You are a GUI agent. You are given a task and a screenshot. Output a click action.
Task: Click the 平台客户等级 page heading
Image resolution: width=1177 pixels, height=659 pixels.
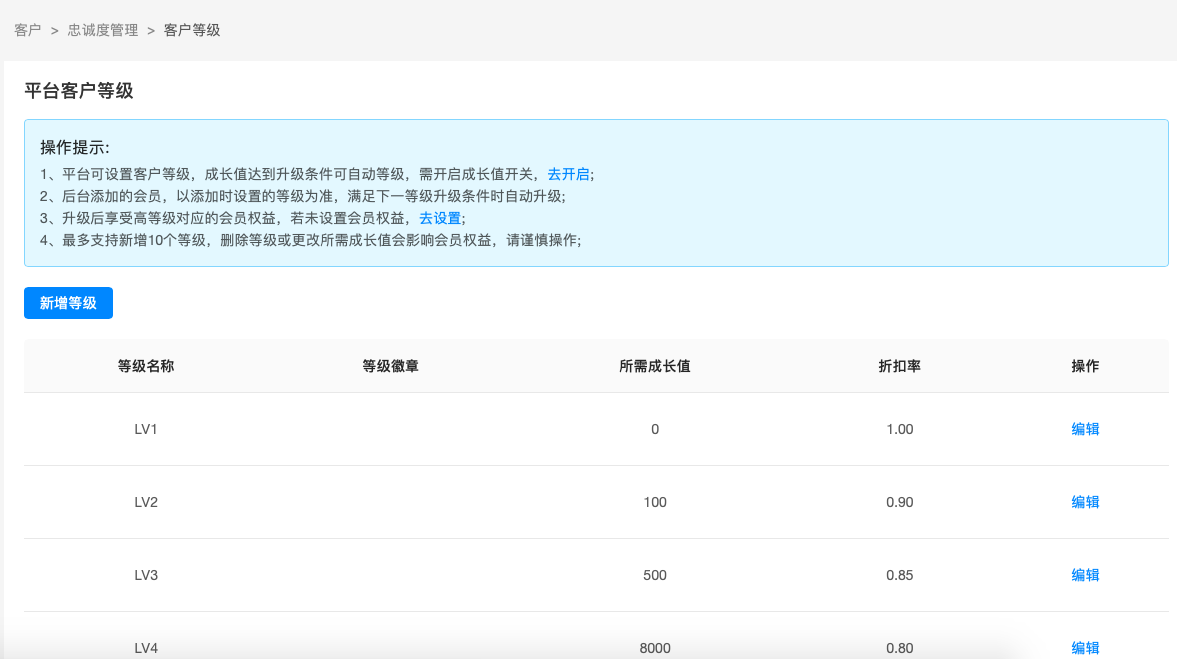pos(79,91)
